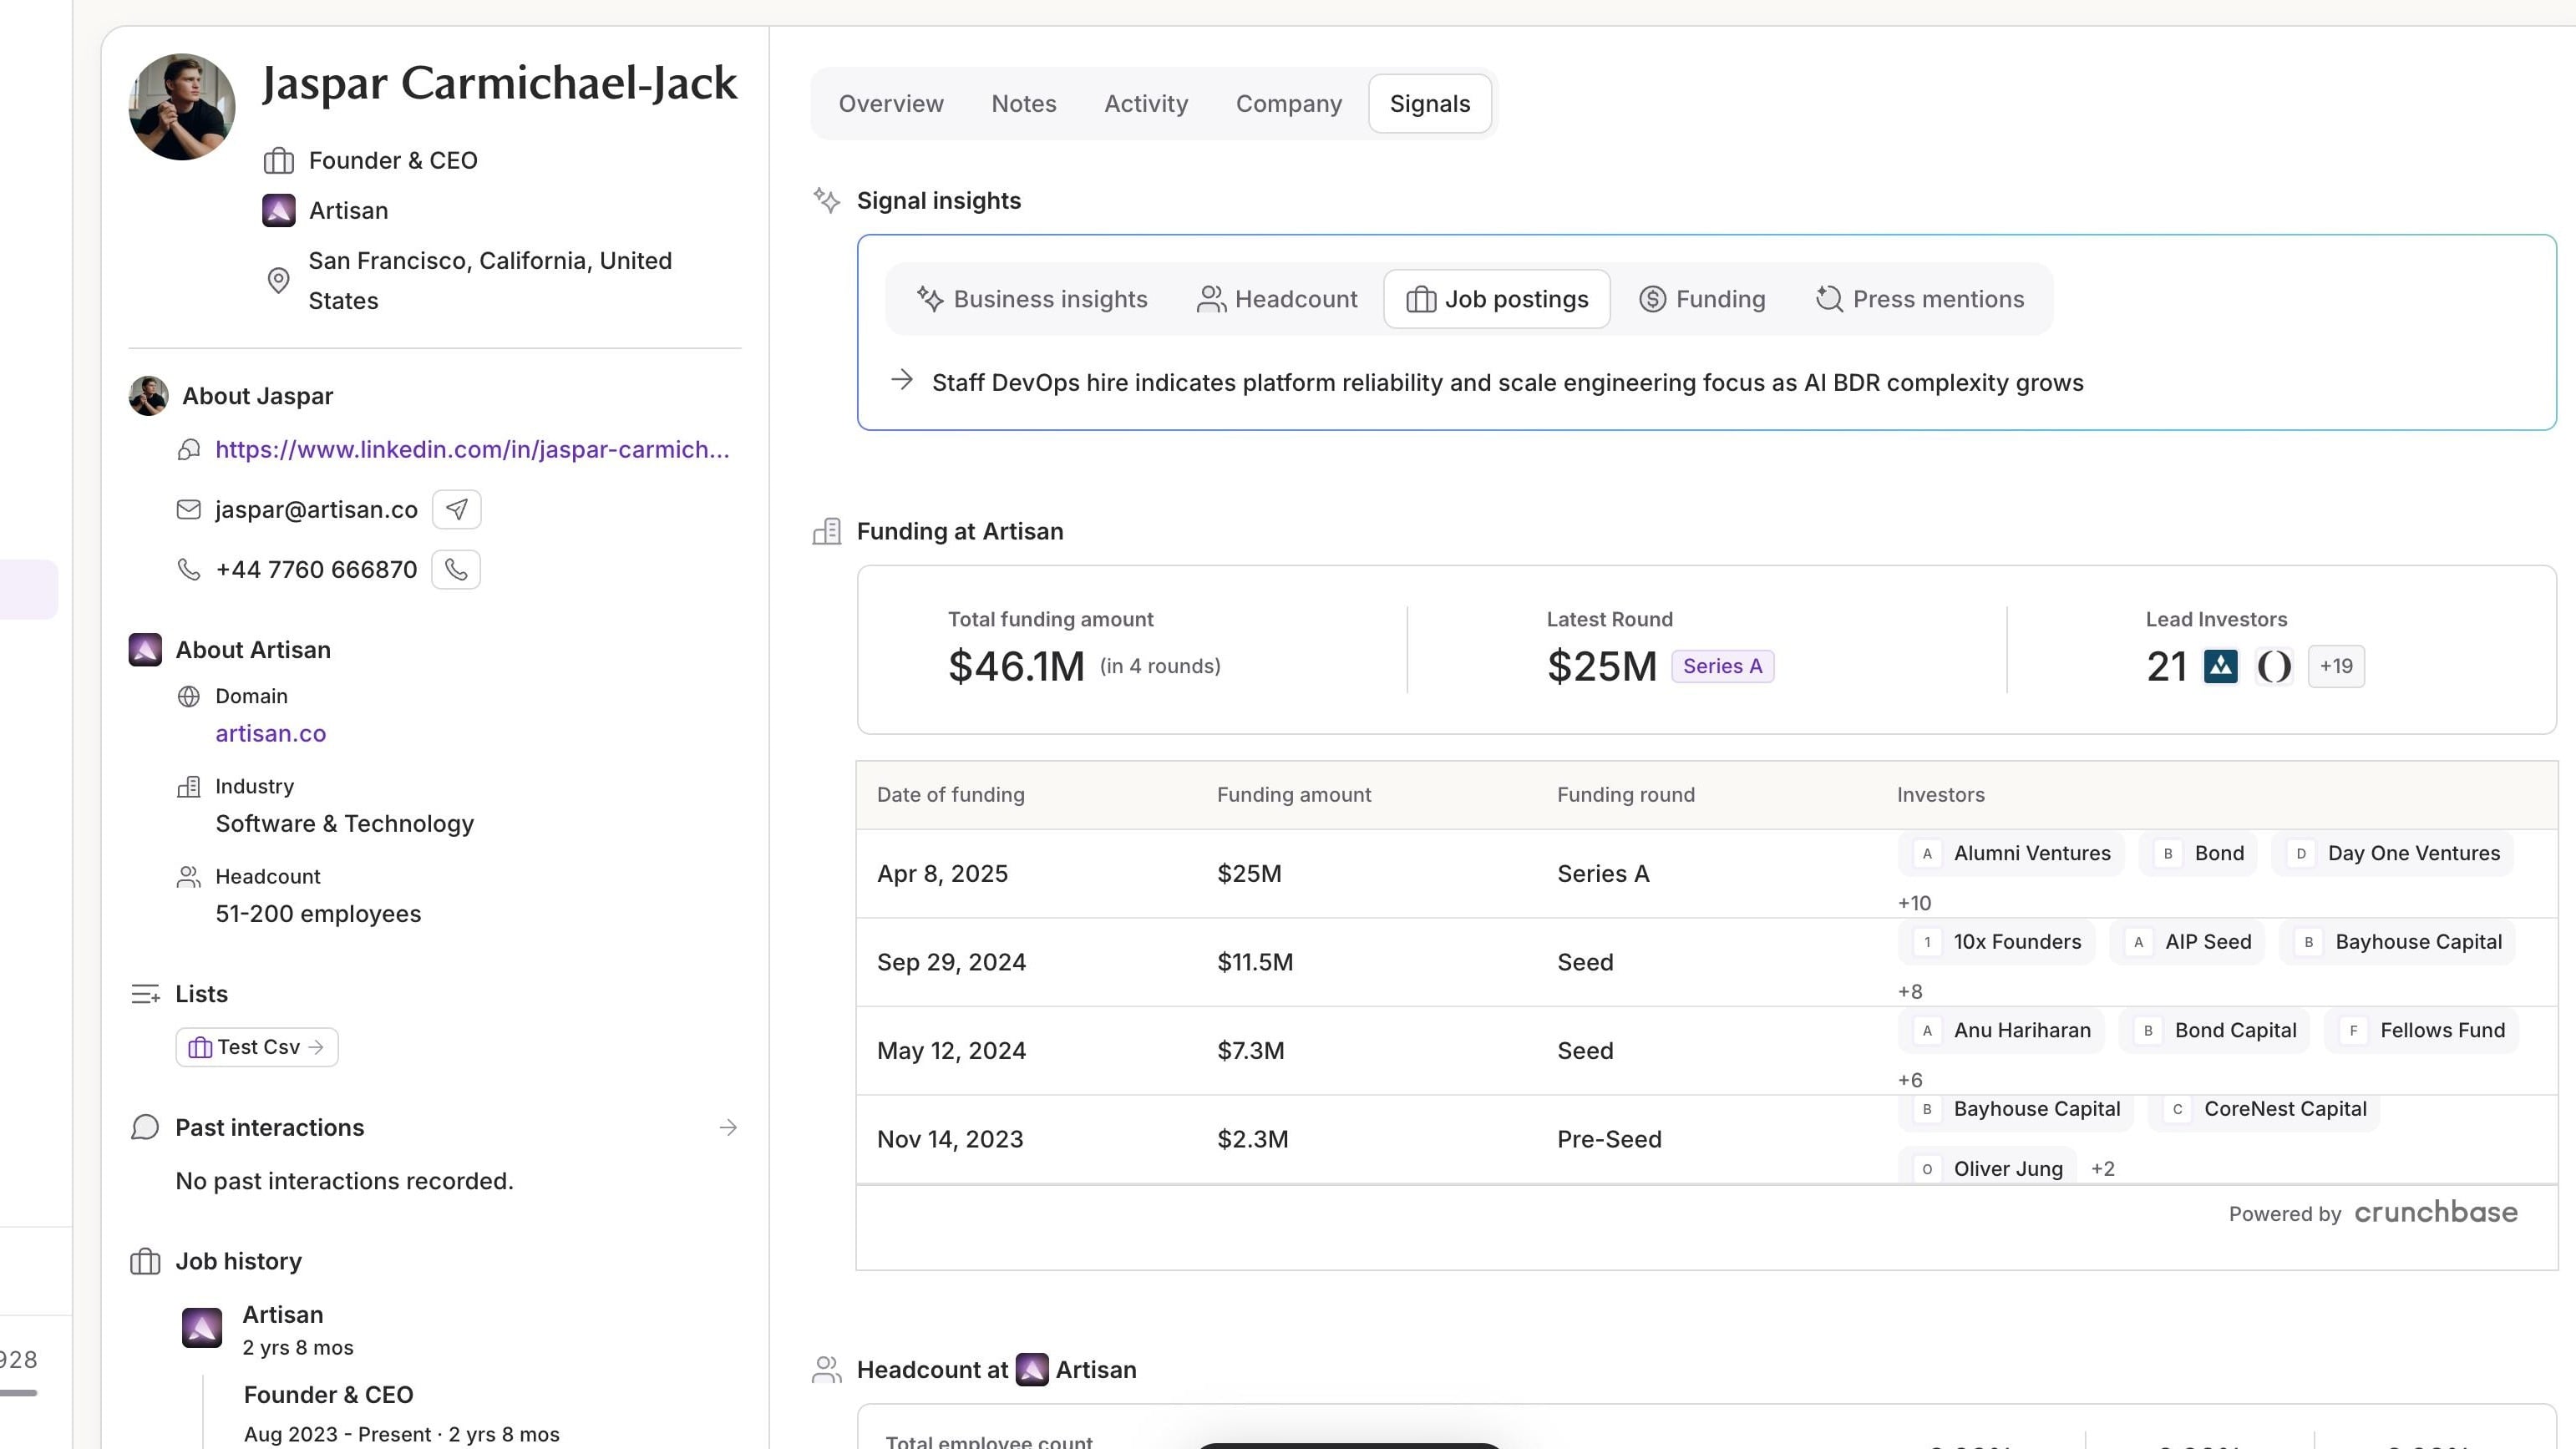
Task: Click the Lists add-to-list icon
Action: coord(146,994)
